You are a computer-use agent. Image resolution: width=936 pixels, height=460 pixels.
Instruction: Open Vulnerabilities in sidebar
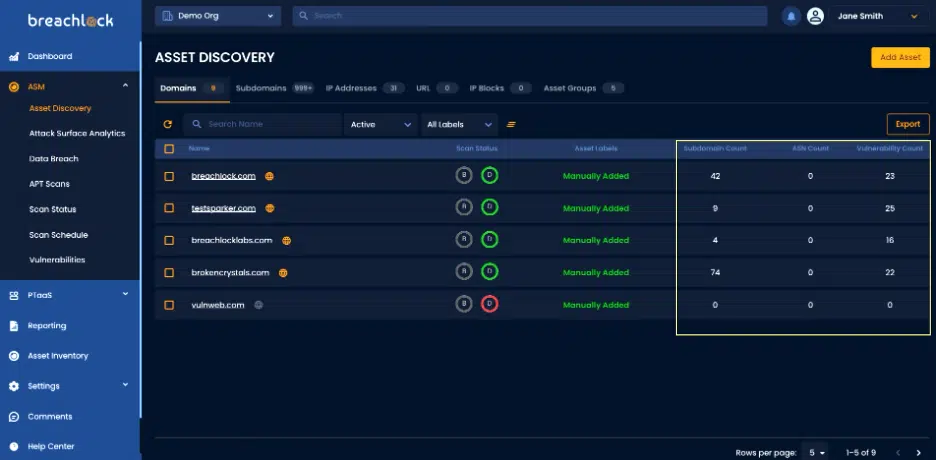point(57,260)
